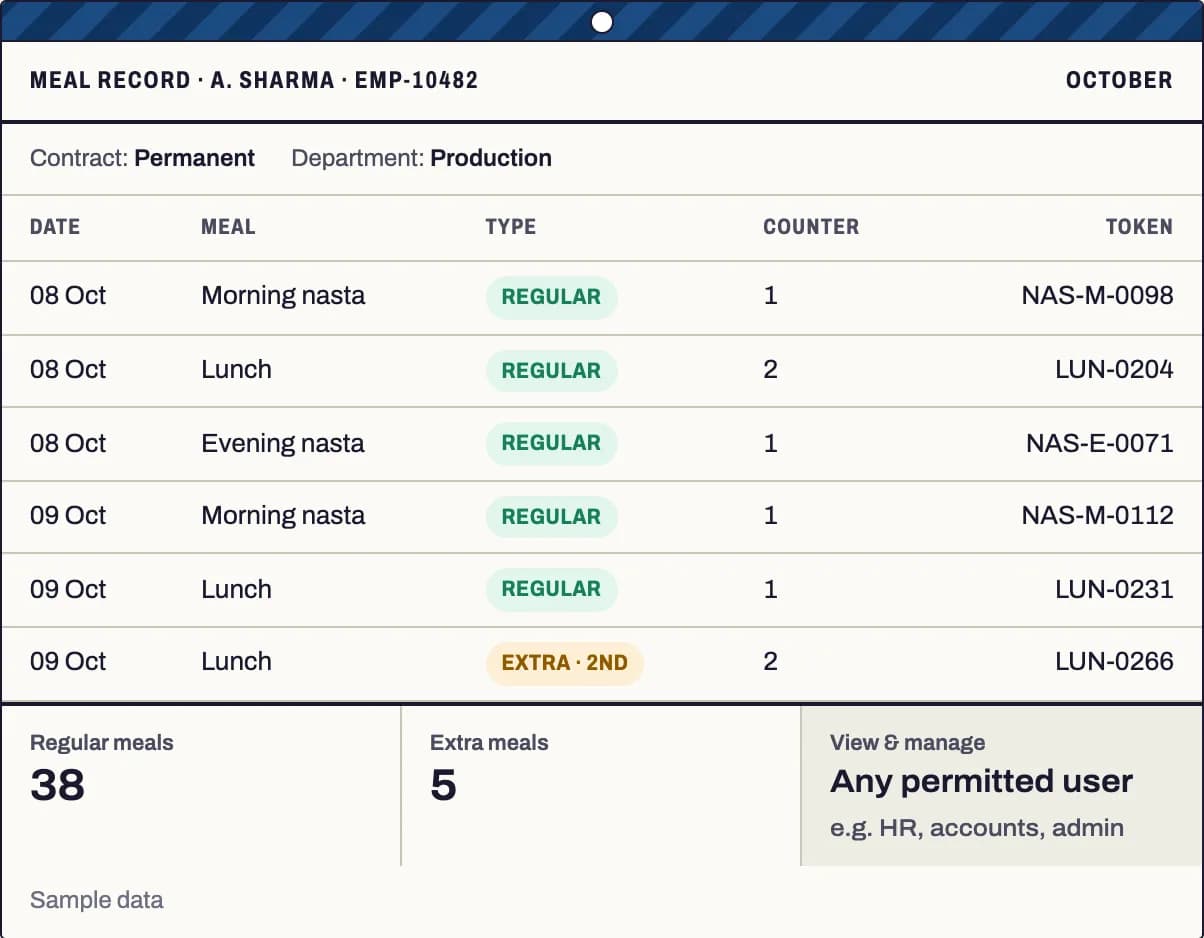
Task: Click 08 Oct date in LUN-0204 row
Action: point(68,370)
